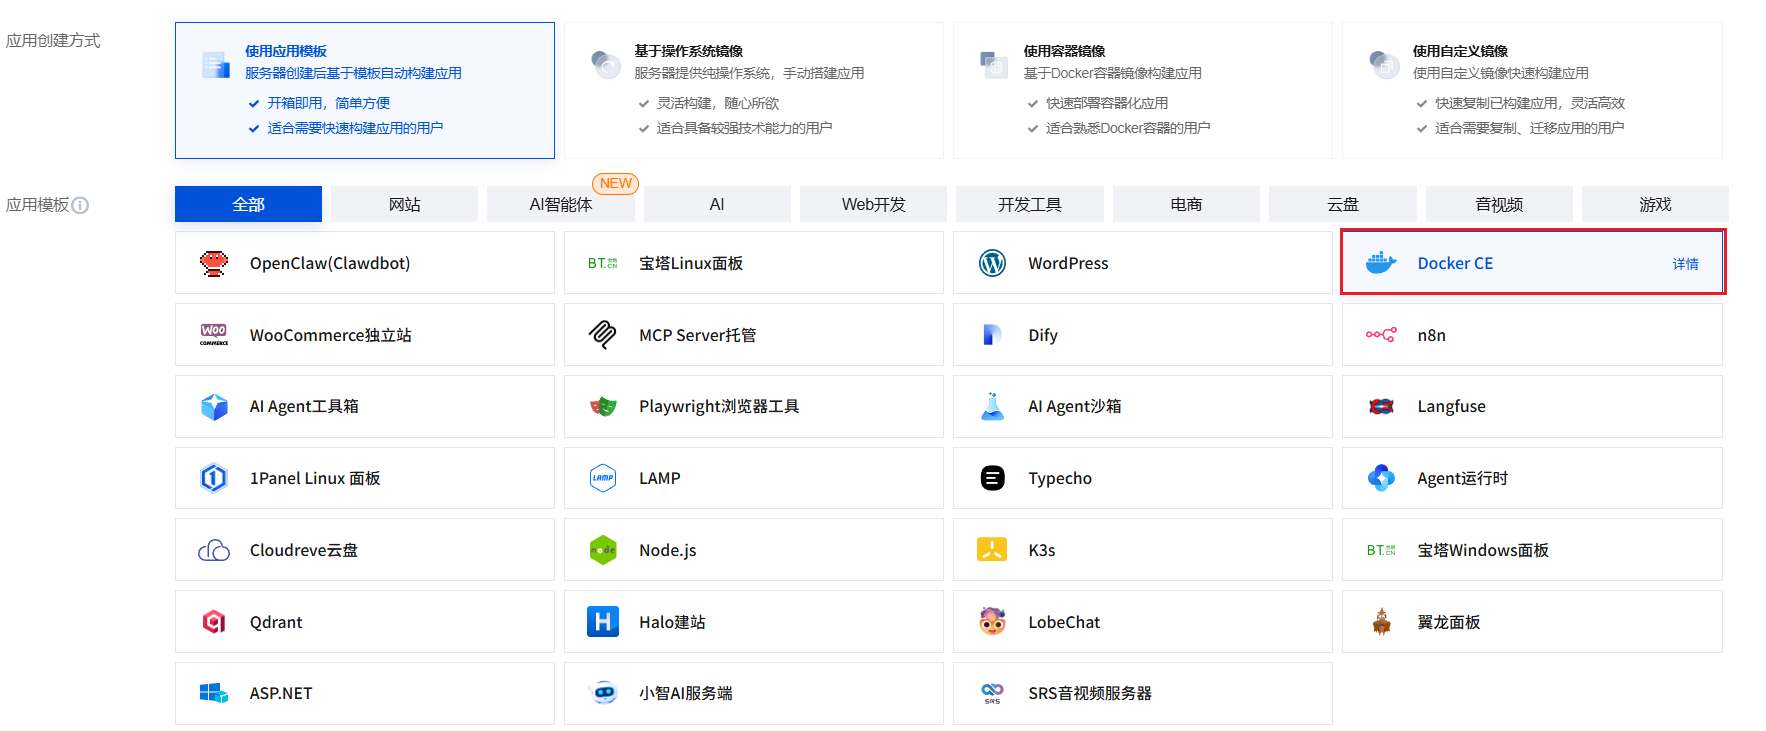Choose the 小智AI服务端 template label

686,693
